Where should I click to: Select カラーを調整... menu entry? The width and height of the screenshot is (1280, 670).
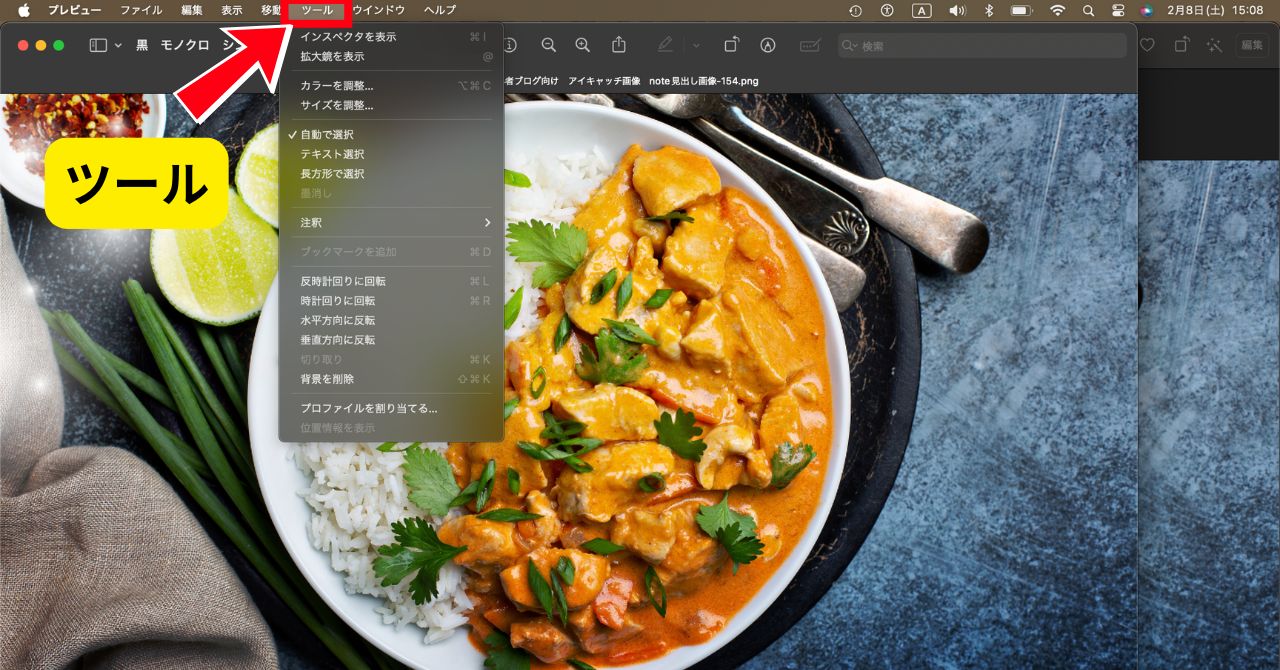pyautogui.click(x=391, y=86)
